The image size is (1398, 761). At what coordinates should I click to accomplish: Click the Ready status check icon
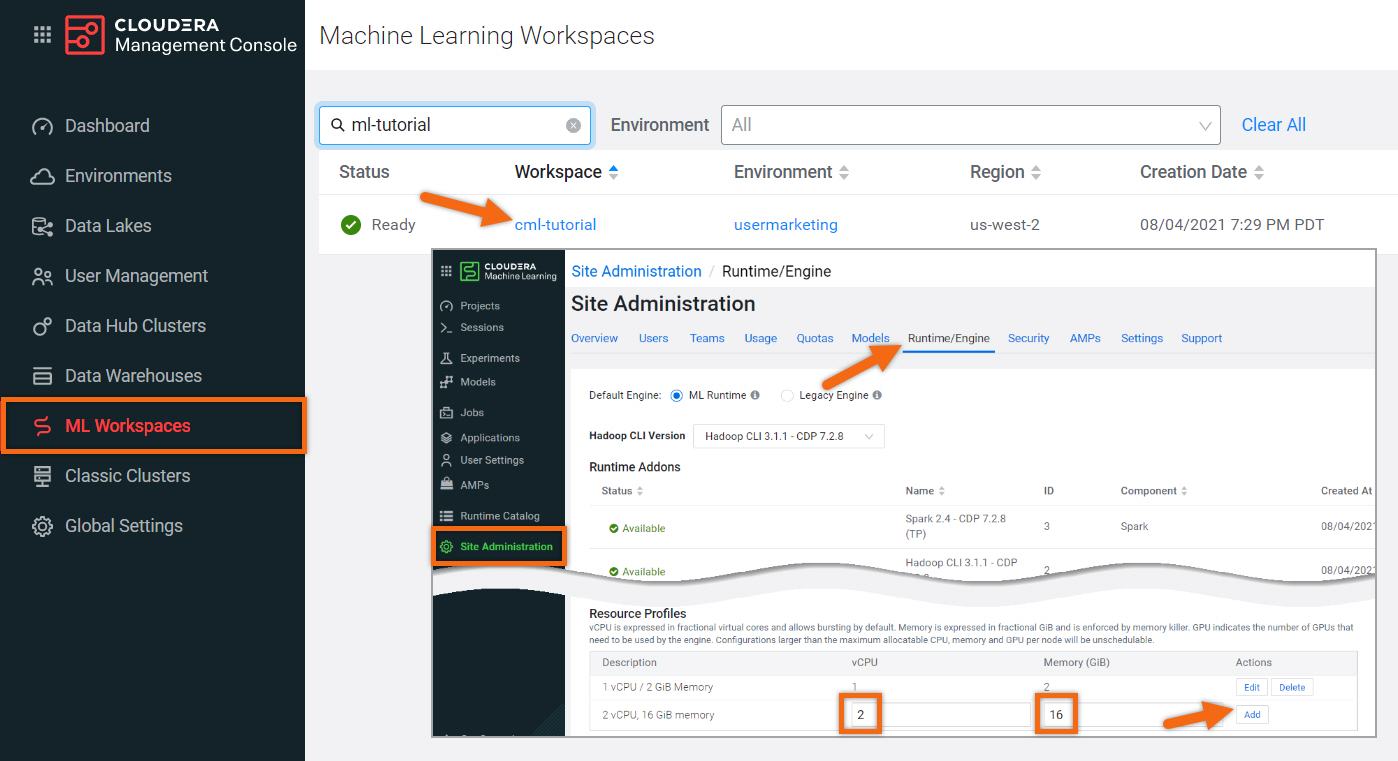(351, 225)
